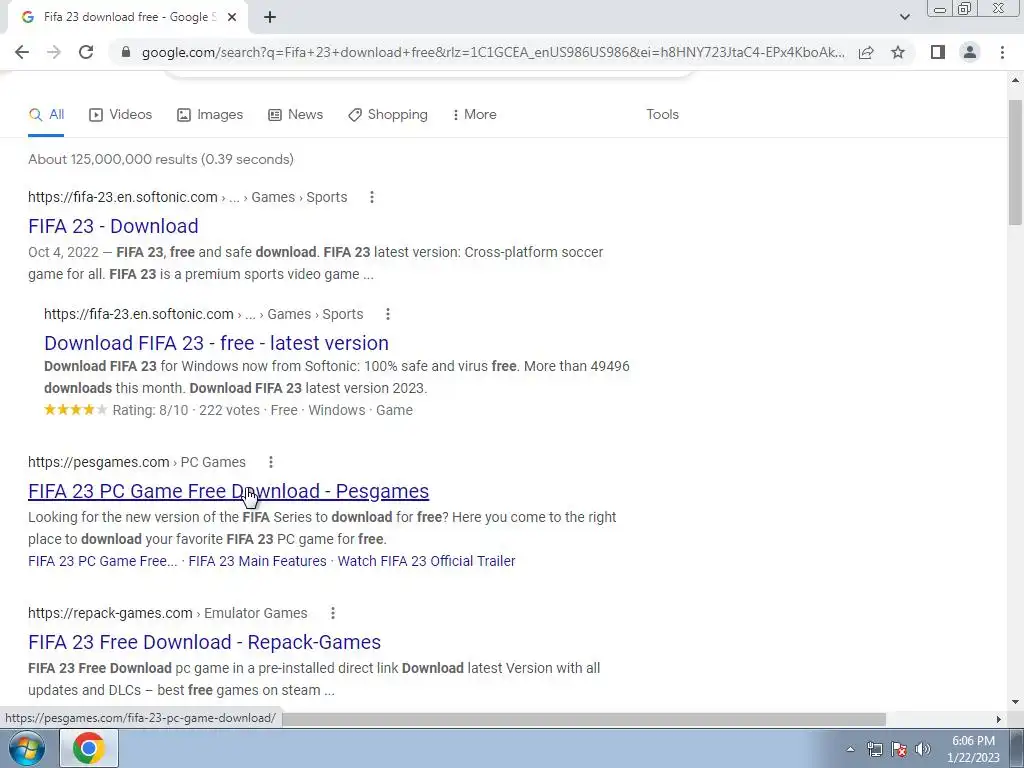1024x768 pixels.
Task: Click the address bar URL
Action: (x=493, y=52)
